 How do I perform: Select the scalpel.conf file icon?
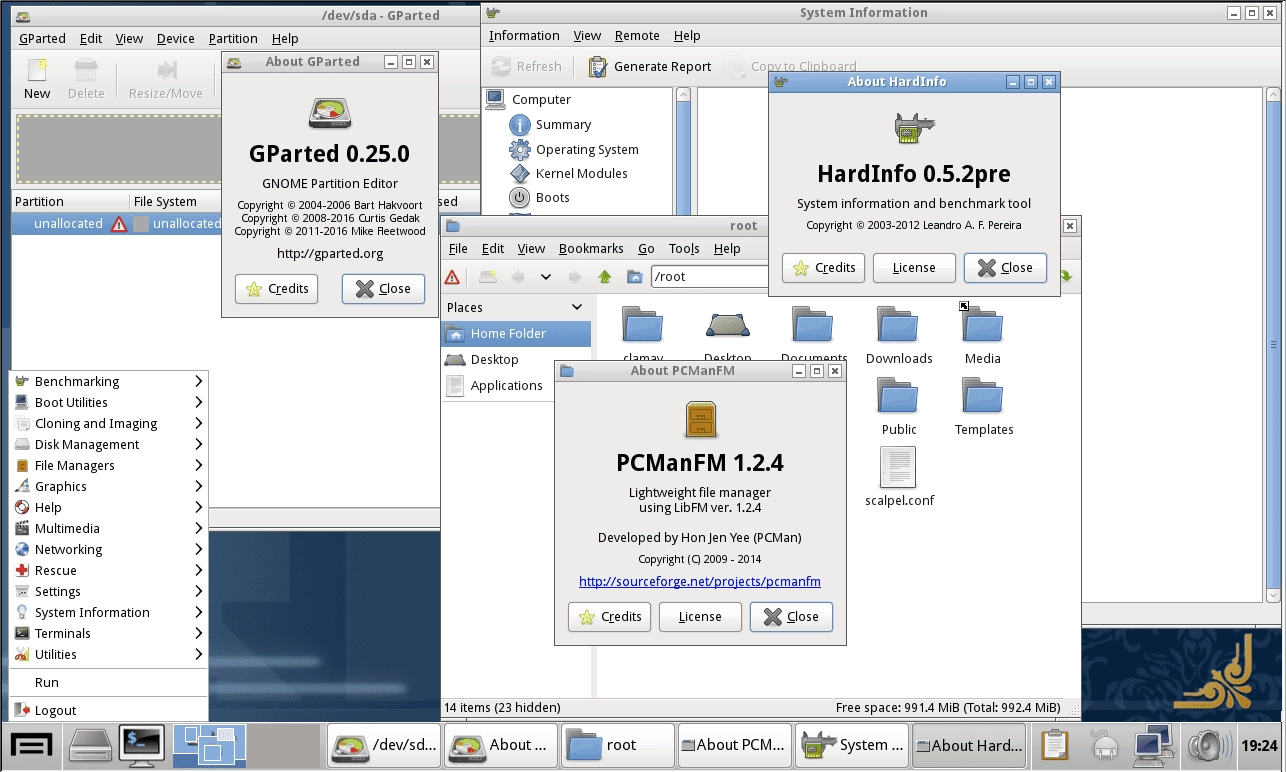pos(898,467)
